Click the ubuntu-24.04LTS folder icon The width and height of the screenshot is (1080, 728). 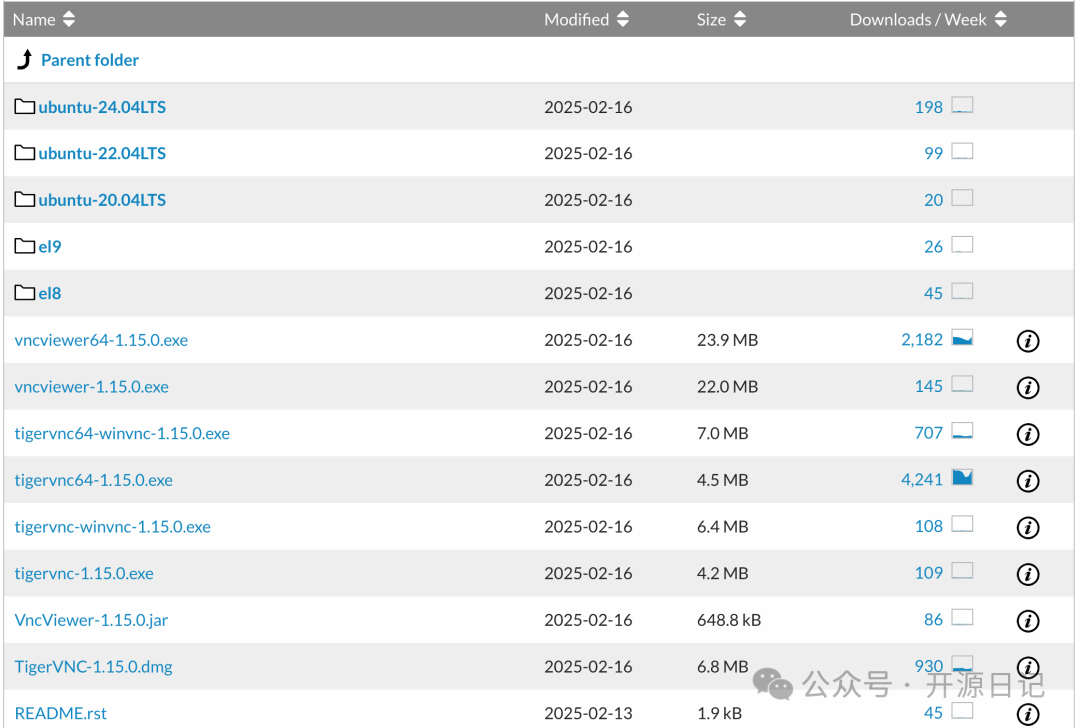[25, 106]
